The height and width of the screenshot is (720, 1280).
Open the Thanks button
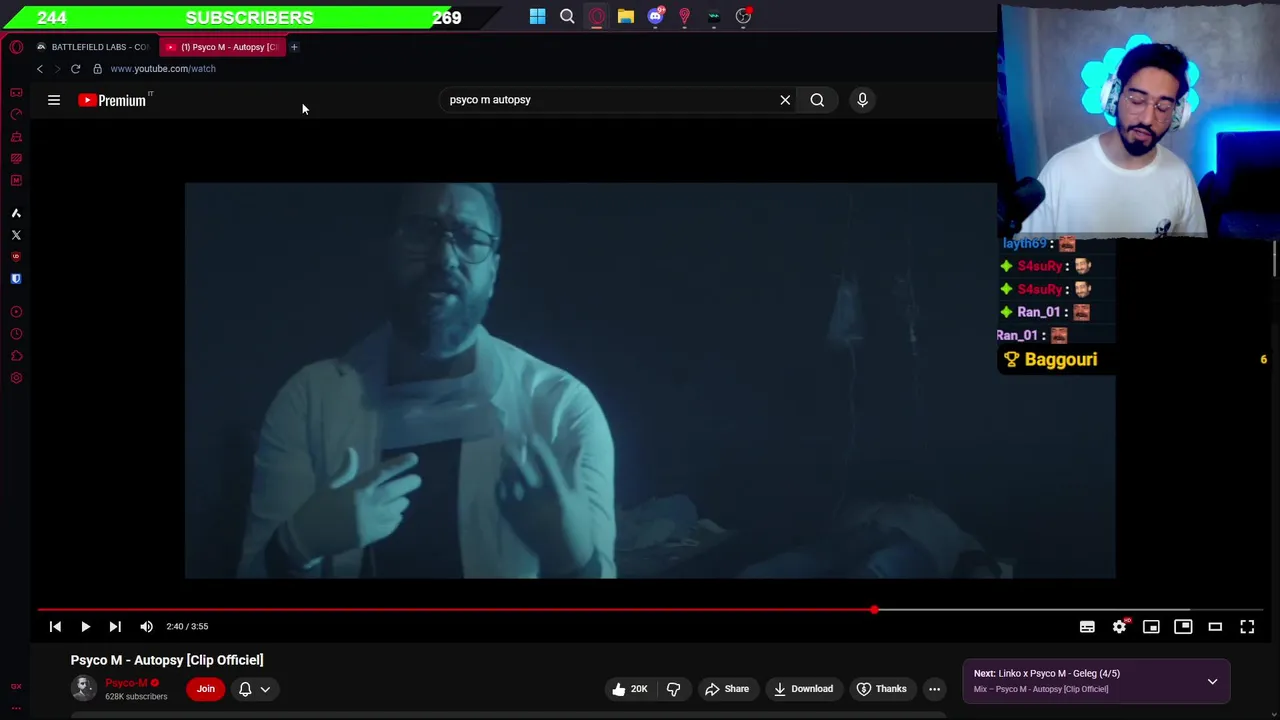(882, 689)
